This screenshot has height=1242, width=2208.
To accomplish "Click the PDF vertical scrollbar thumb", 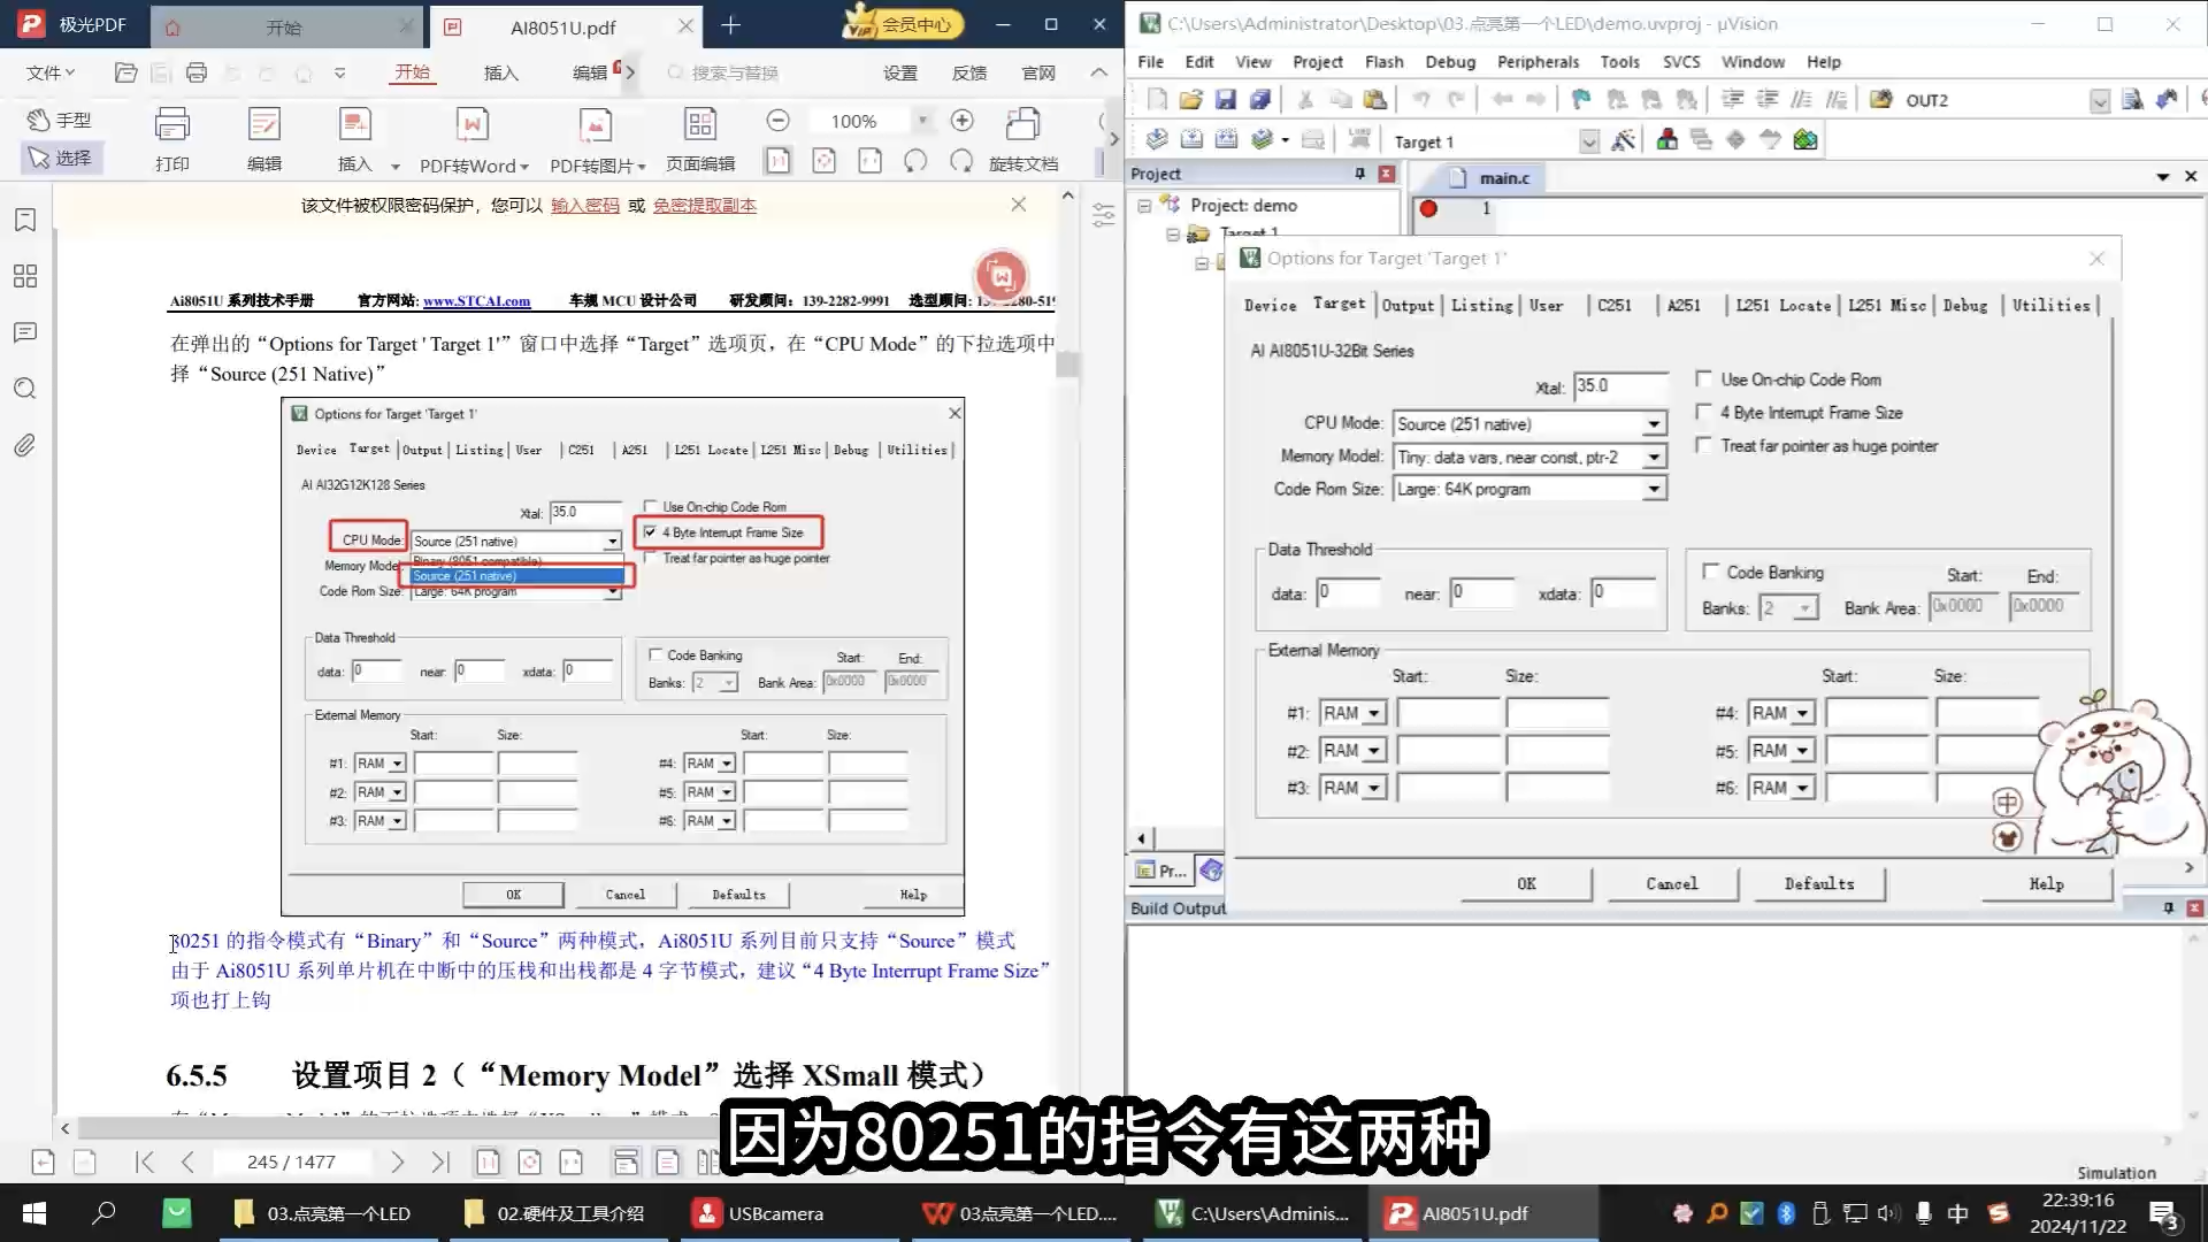I will pyautogui.click(x=1067, y=364).
